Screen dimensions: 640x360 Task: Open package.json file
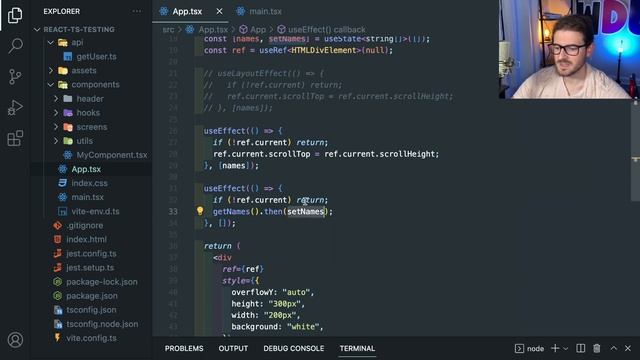(91, 296)
